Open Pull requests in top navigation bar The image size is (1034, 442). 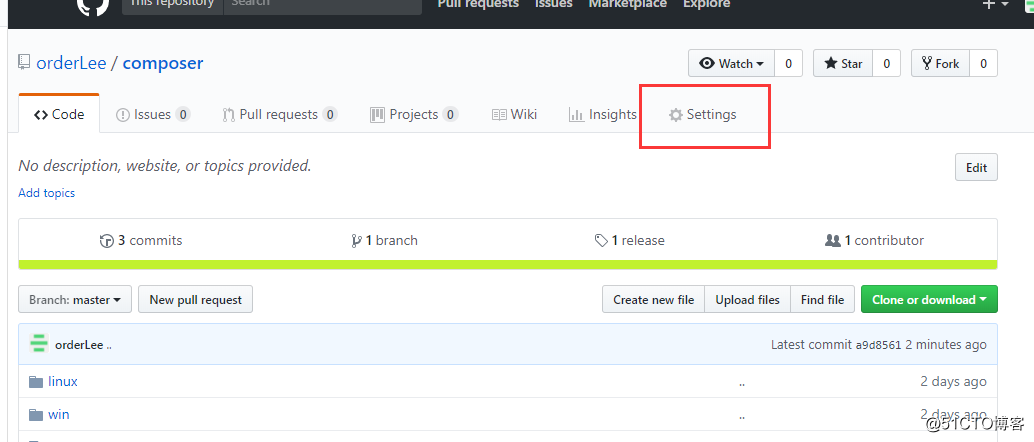479,4
